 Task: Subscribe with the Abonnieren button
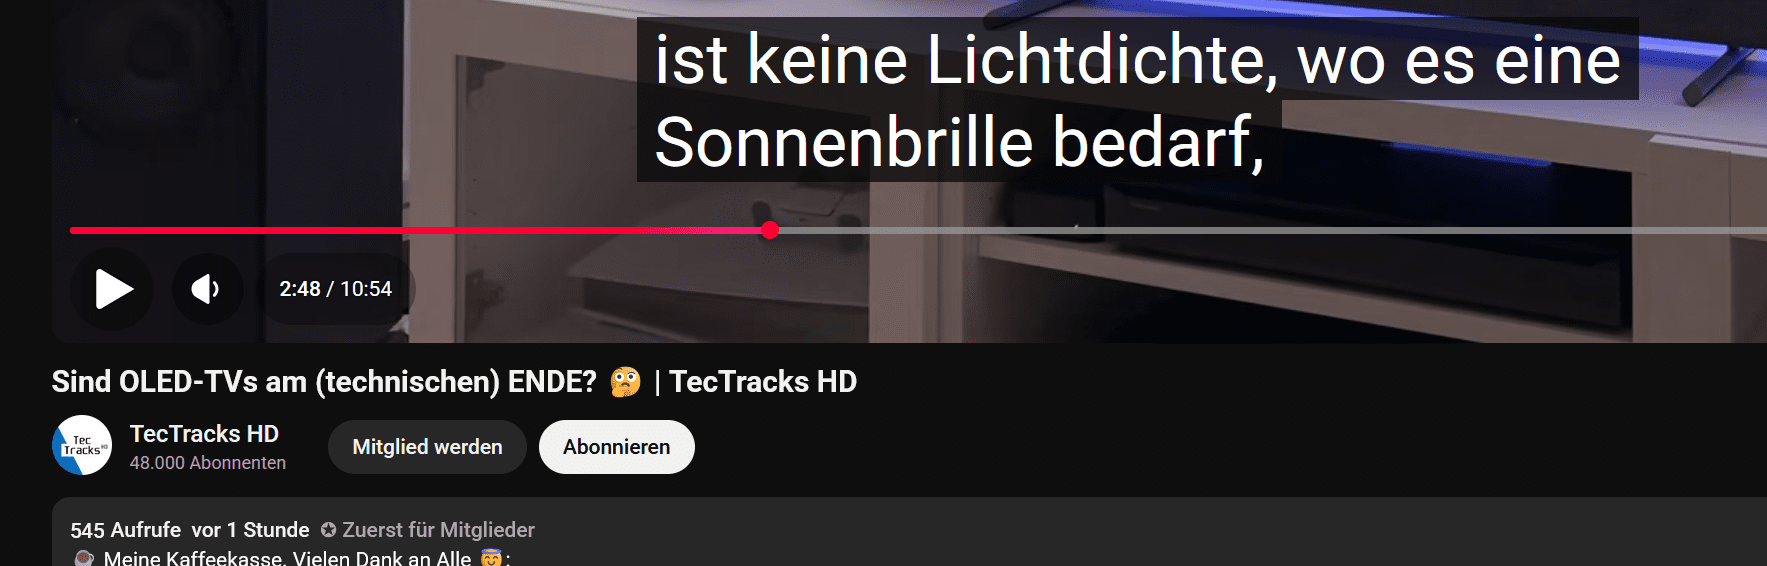[616, 447]
